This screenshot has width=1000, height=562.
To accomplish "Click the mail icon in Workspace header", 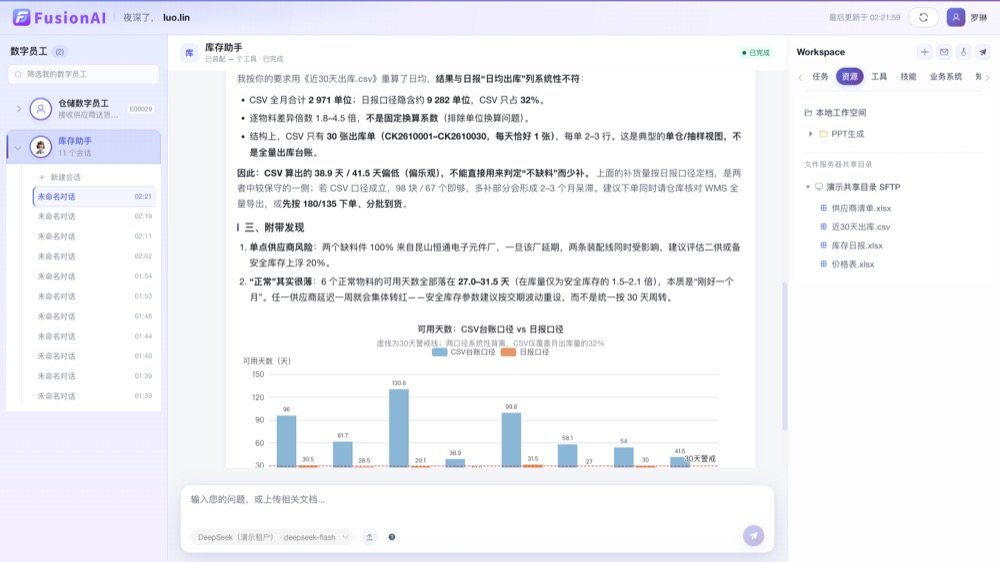I will point(944,52).
